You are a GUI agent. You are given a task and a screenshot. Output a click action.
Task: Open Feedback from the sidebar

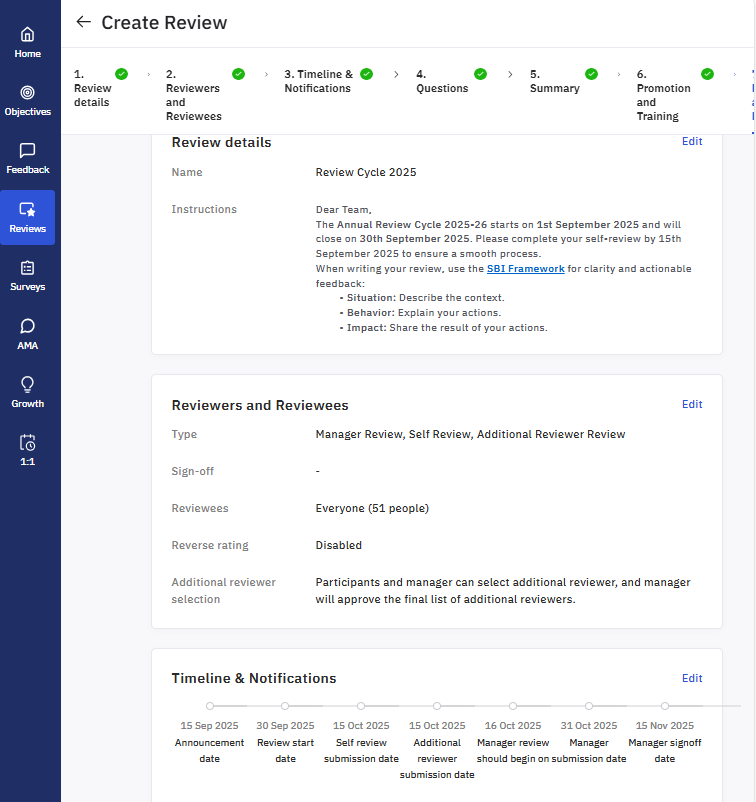27,151
